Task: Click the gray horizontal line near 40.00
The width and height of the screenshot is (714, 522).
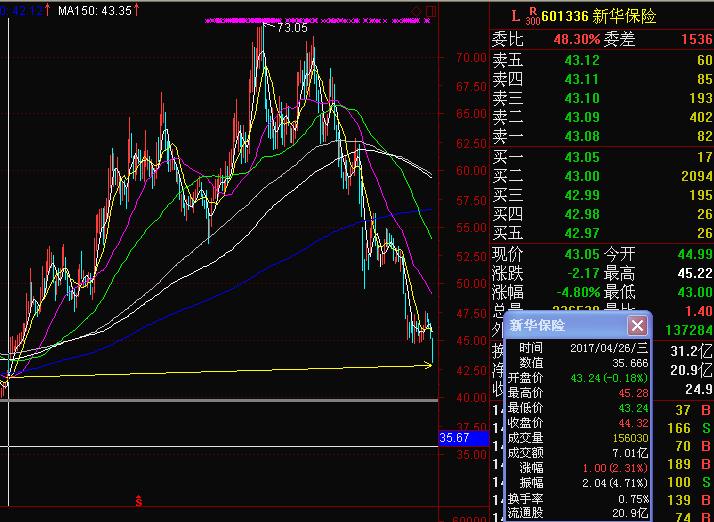Action: tap(220, 400)
